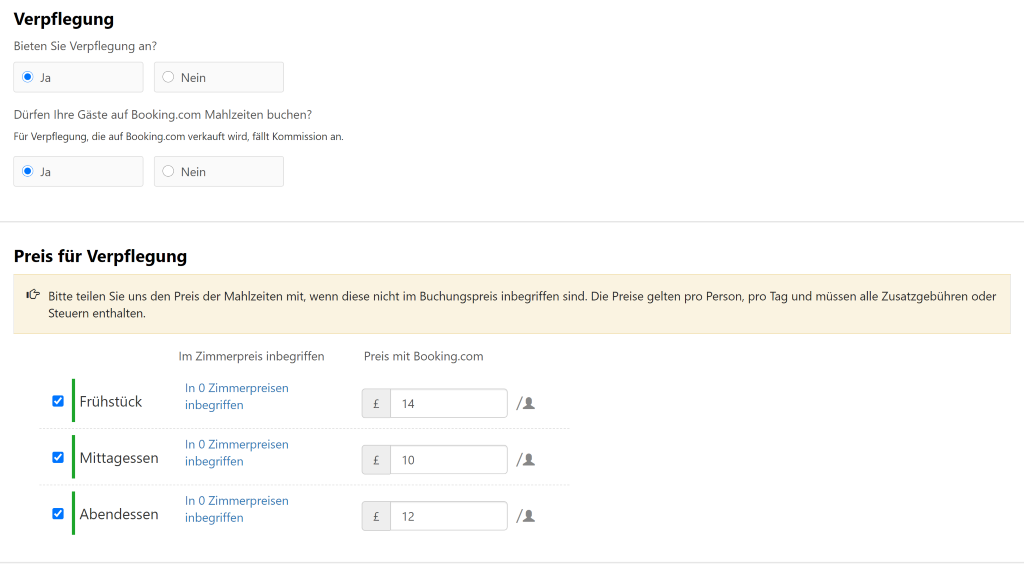Click the 'Bieten Sie Verpflegung an?' question text
The image size is (1024, 572).
[85, 46]
